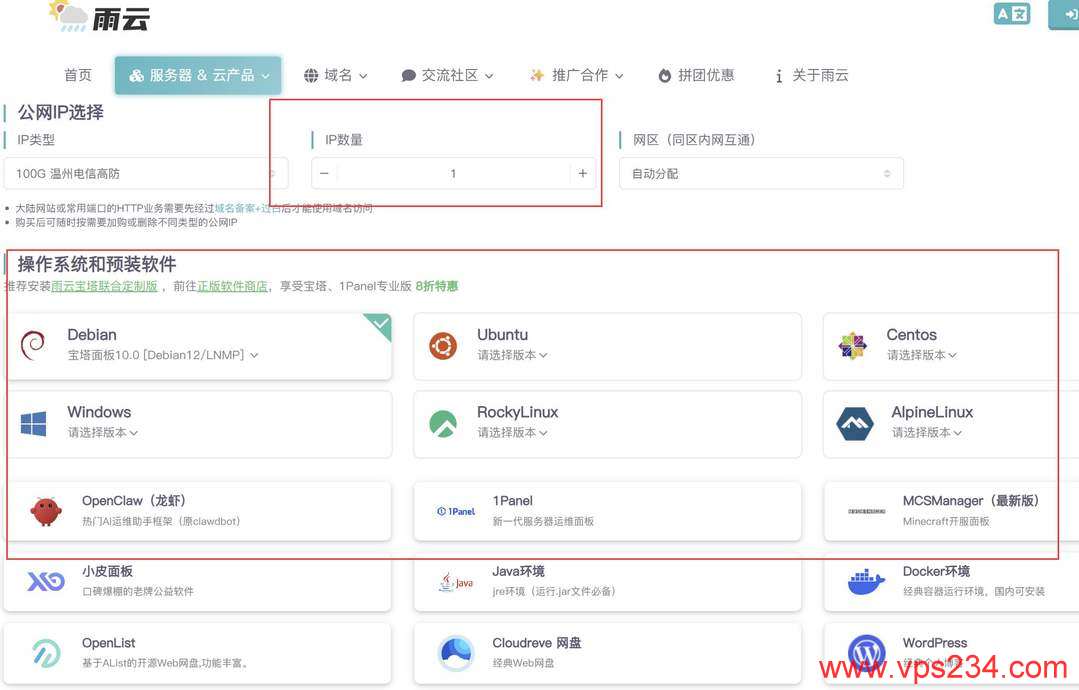Screen dimensions: 1079x690
Task: Click the 小皮面板 XP logo icon
Action: [x=46, y=581]
